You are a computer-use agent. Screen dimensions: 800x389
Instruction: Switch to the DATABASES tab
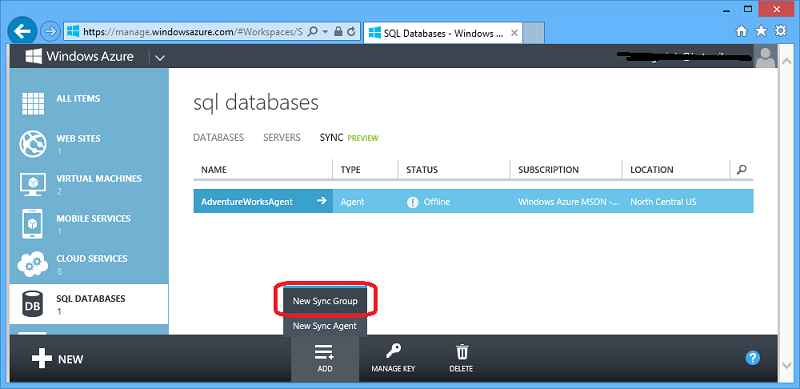218,138
